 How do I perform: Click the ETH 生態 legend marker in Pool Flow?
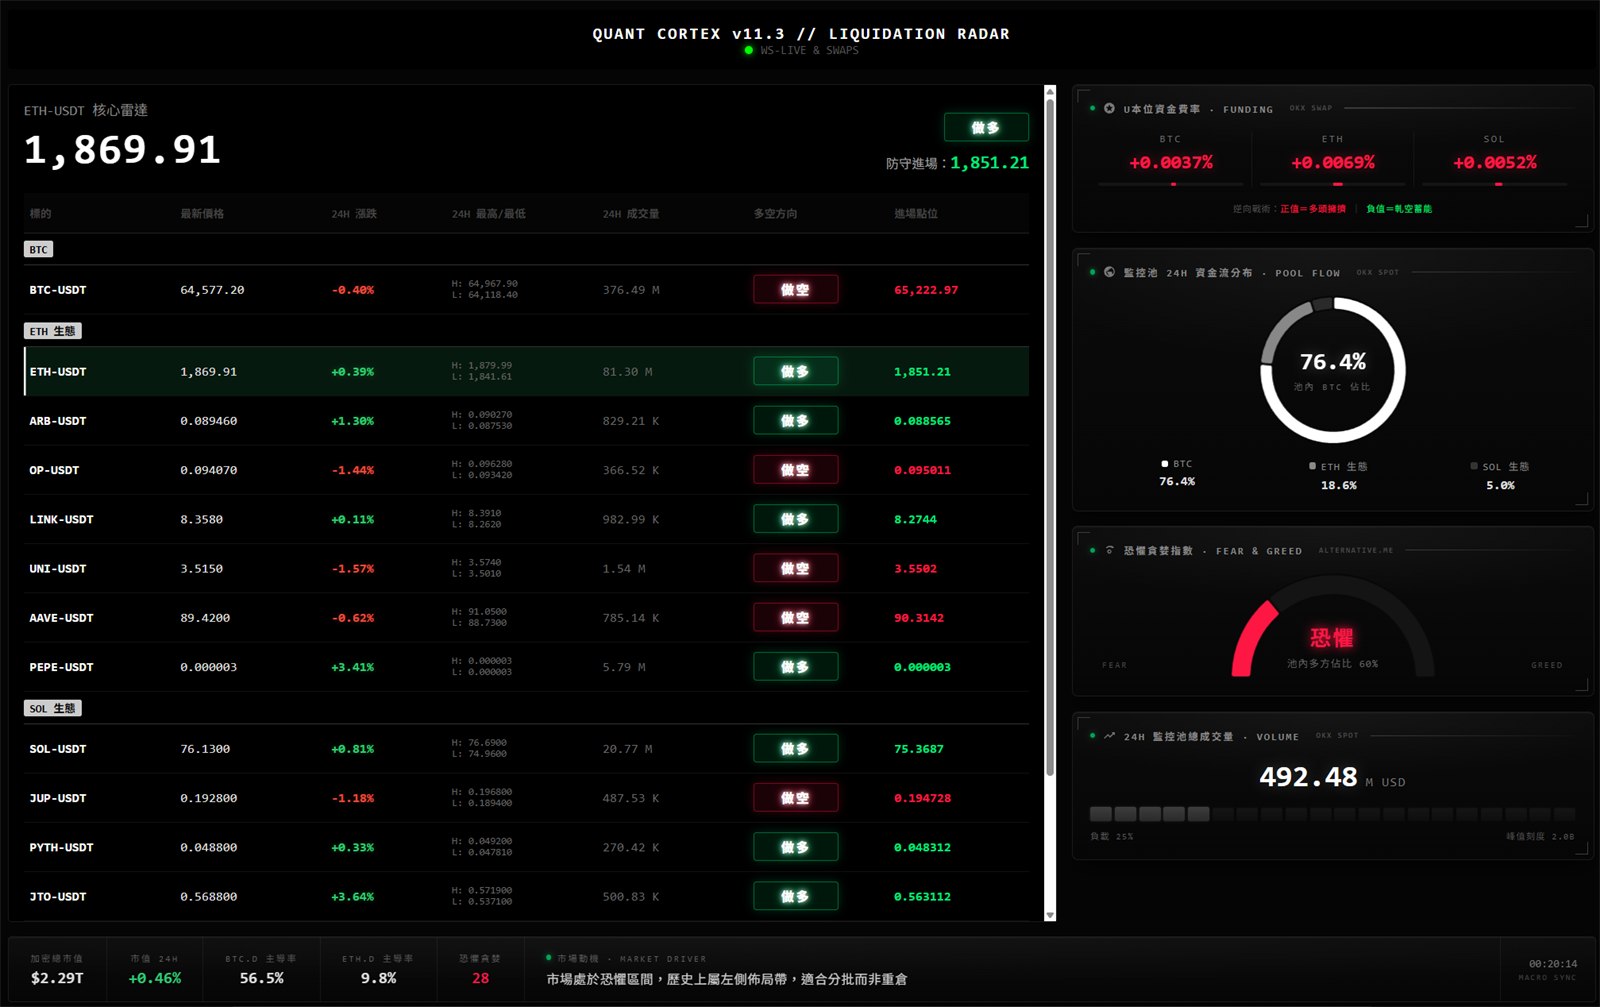(x=1312, y=466)
